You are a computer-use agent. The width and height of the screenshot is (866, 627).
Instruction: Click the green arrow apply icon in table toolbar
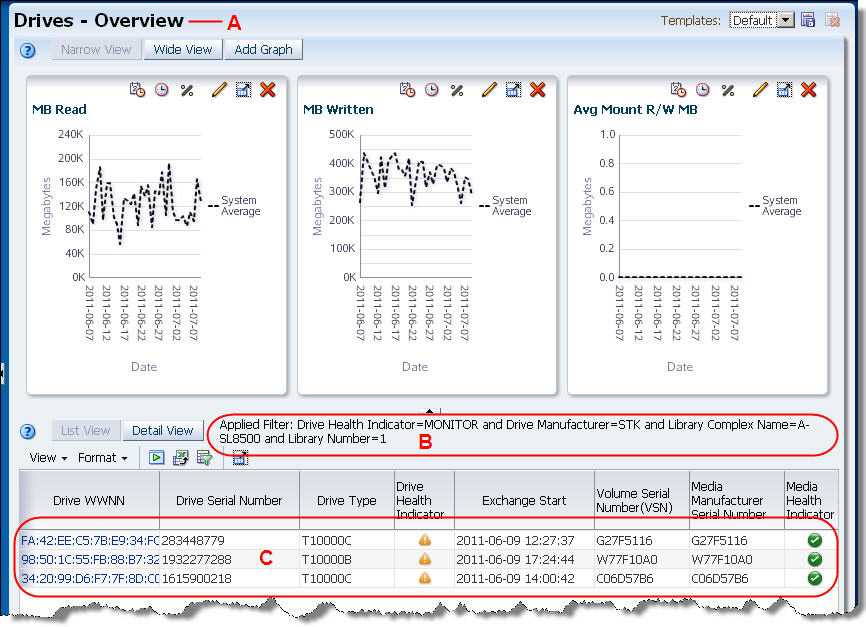[x=156, y=457]
